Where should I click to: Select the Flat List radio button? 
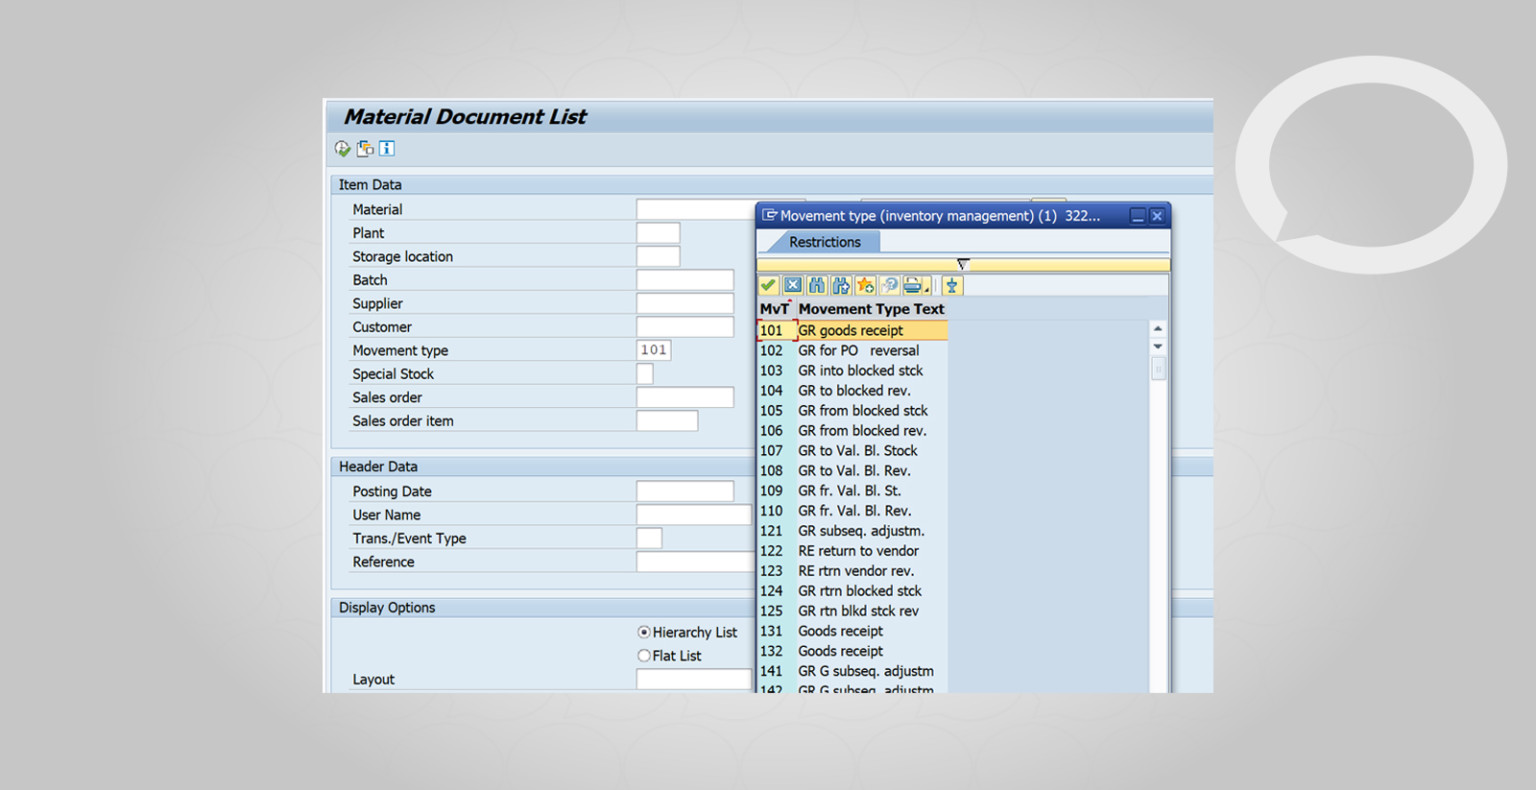pos(645,655)
